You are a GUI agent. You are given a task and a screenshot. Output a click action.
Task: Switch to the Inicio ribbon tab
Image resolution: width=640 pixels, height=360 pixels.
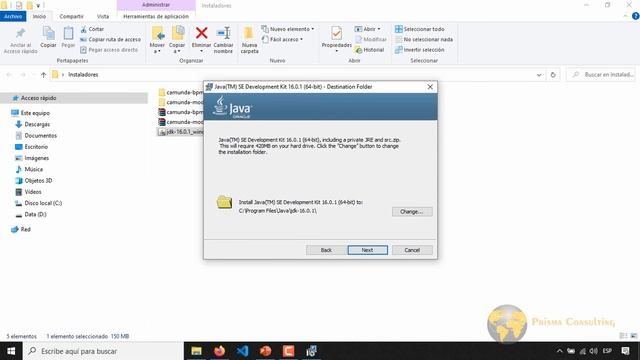(39, 16)
